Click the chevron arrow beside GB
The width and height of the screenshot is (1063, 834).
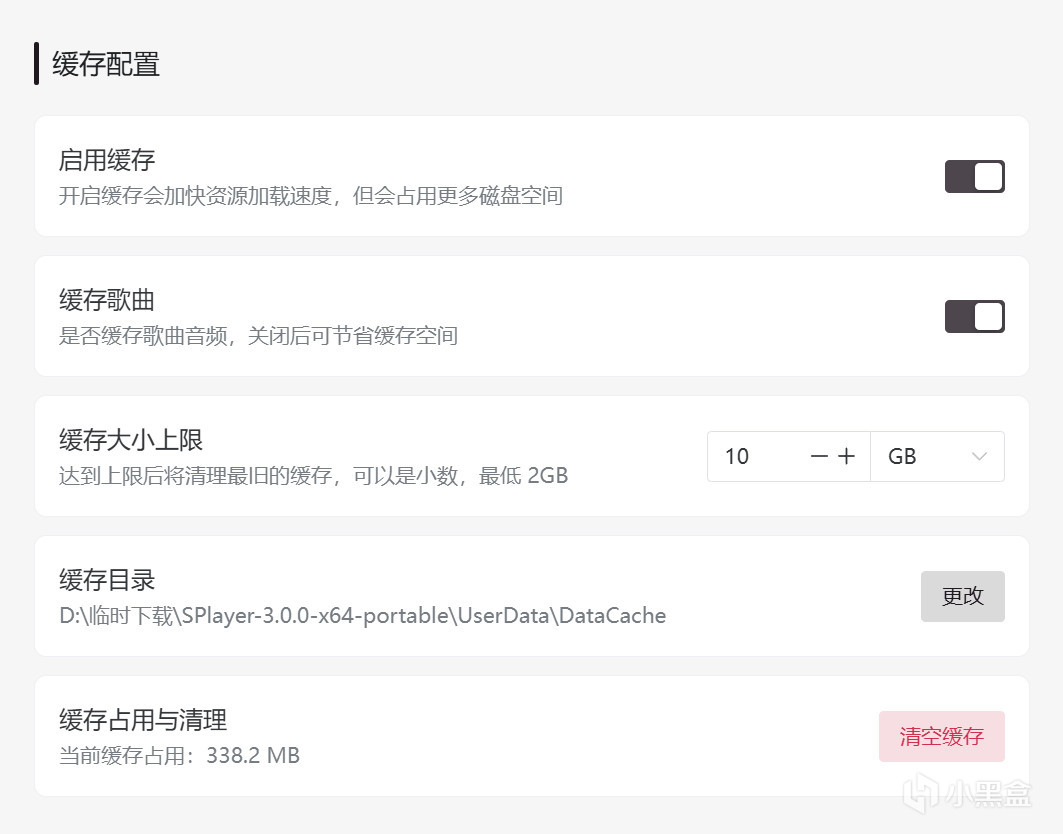coord(979,457)
